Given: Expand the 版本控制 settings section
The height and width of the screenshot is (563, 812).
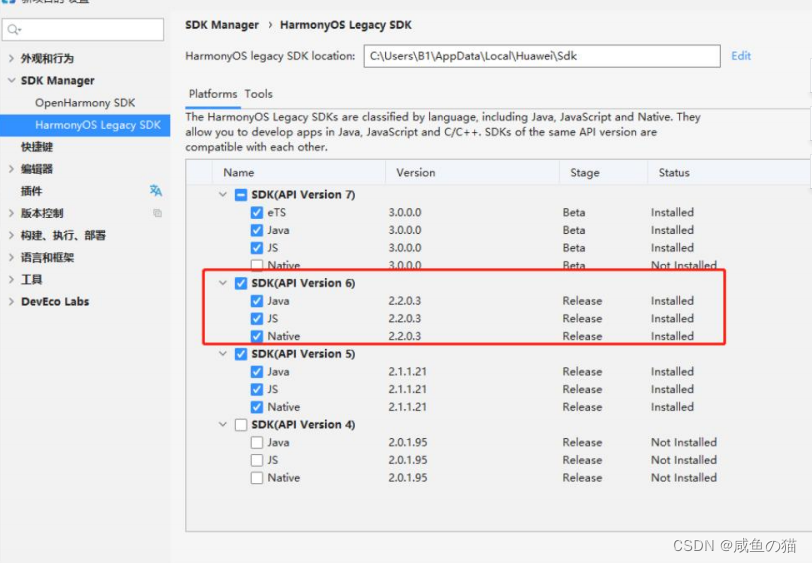Looking at the screenshot, I should (x=11, y=213).
